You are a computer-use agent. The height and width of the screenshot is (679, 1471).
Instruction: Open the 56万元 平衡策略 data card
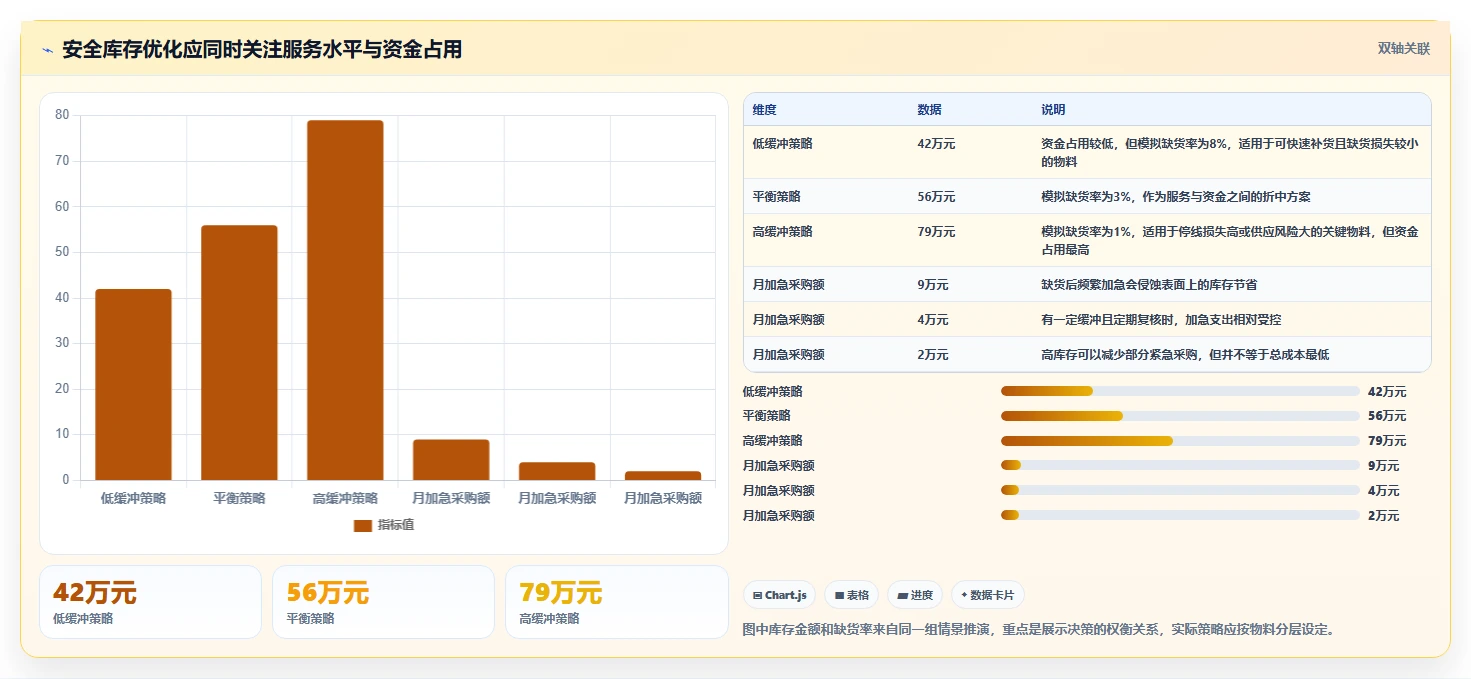pyautogui.click(x=383, y=602)
